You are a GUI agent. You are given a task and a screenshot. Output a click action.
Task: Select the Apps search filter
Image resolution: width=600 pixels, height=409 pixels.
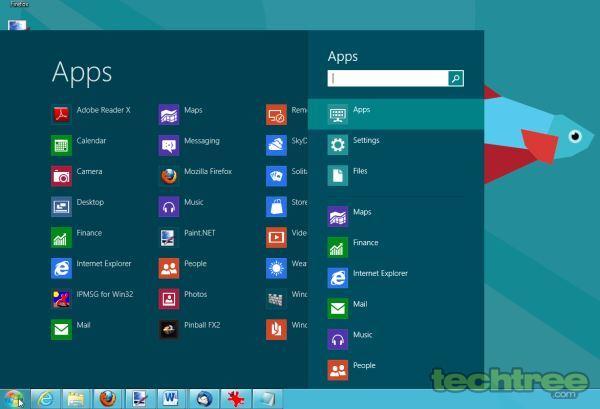pos(396,114)
